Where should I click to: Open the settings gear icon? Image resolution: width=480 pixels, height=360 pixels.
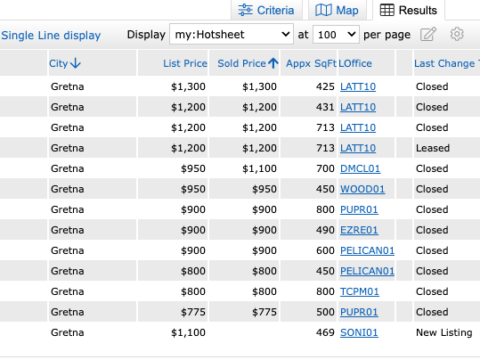[x=457, y=34]
